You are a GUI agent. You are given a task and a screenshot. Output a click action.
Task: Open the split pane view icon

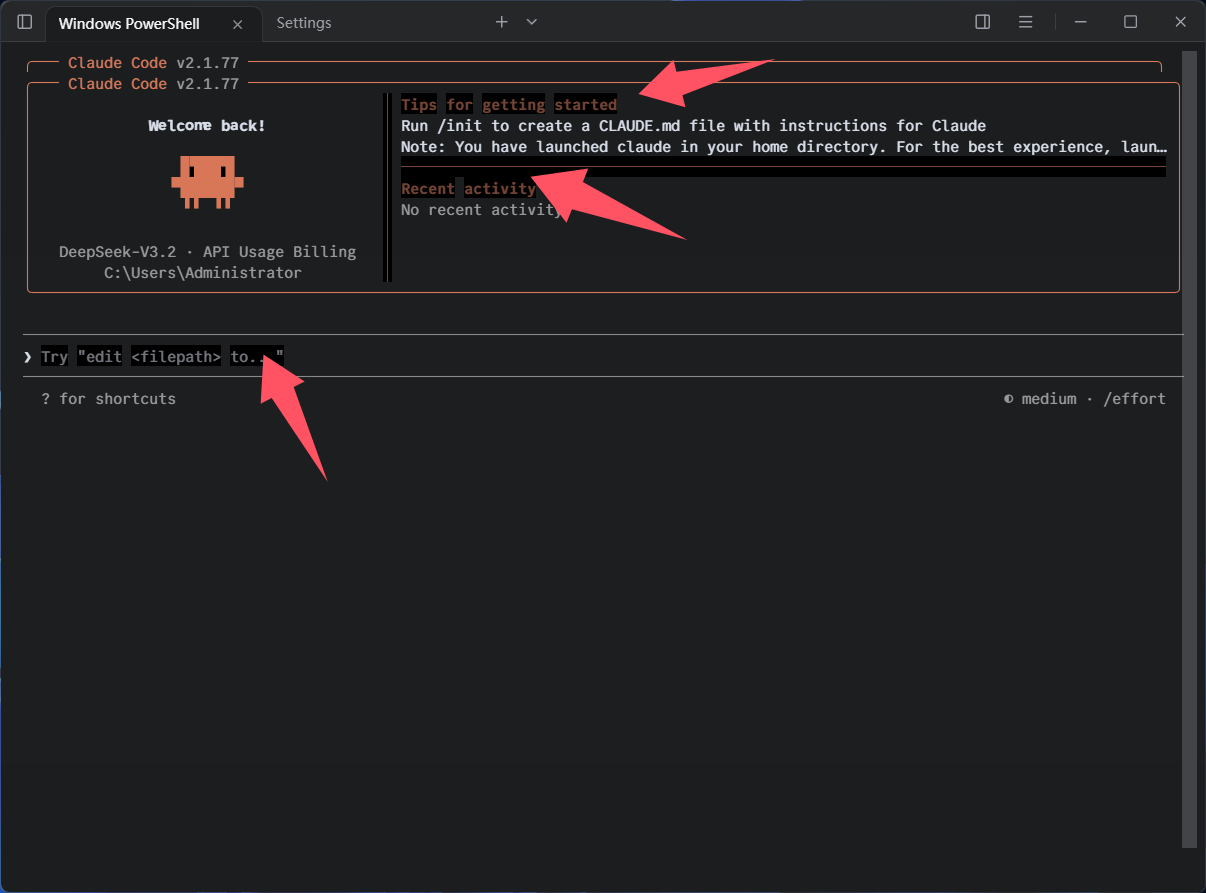point(983,22)
